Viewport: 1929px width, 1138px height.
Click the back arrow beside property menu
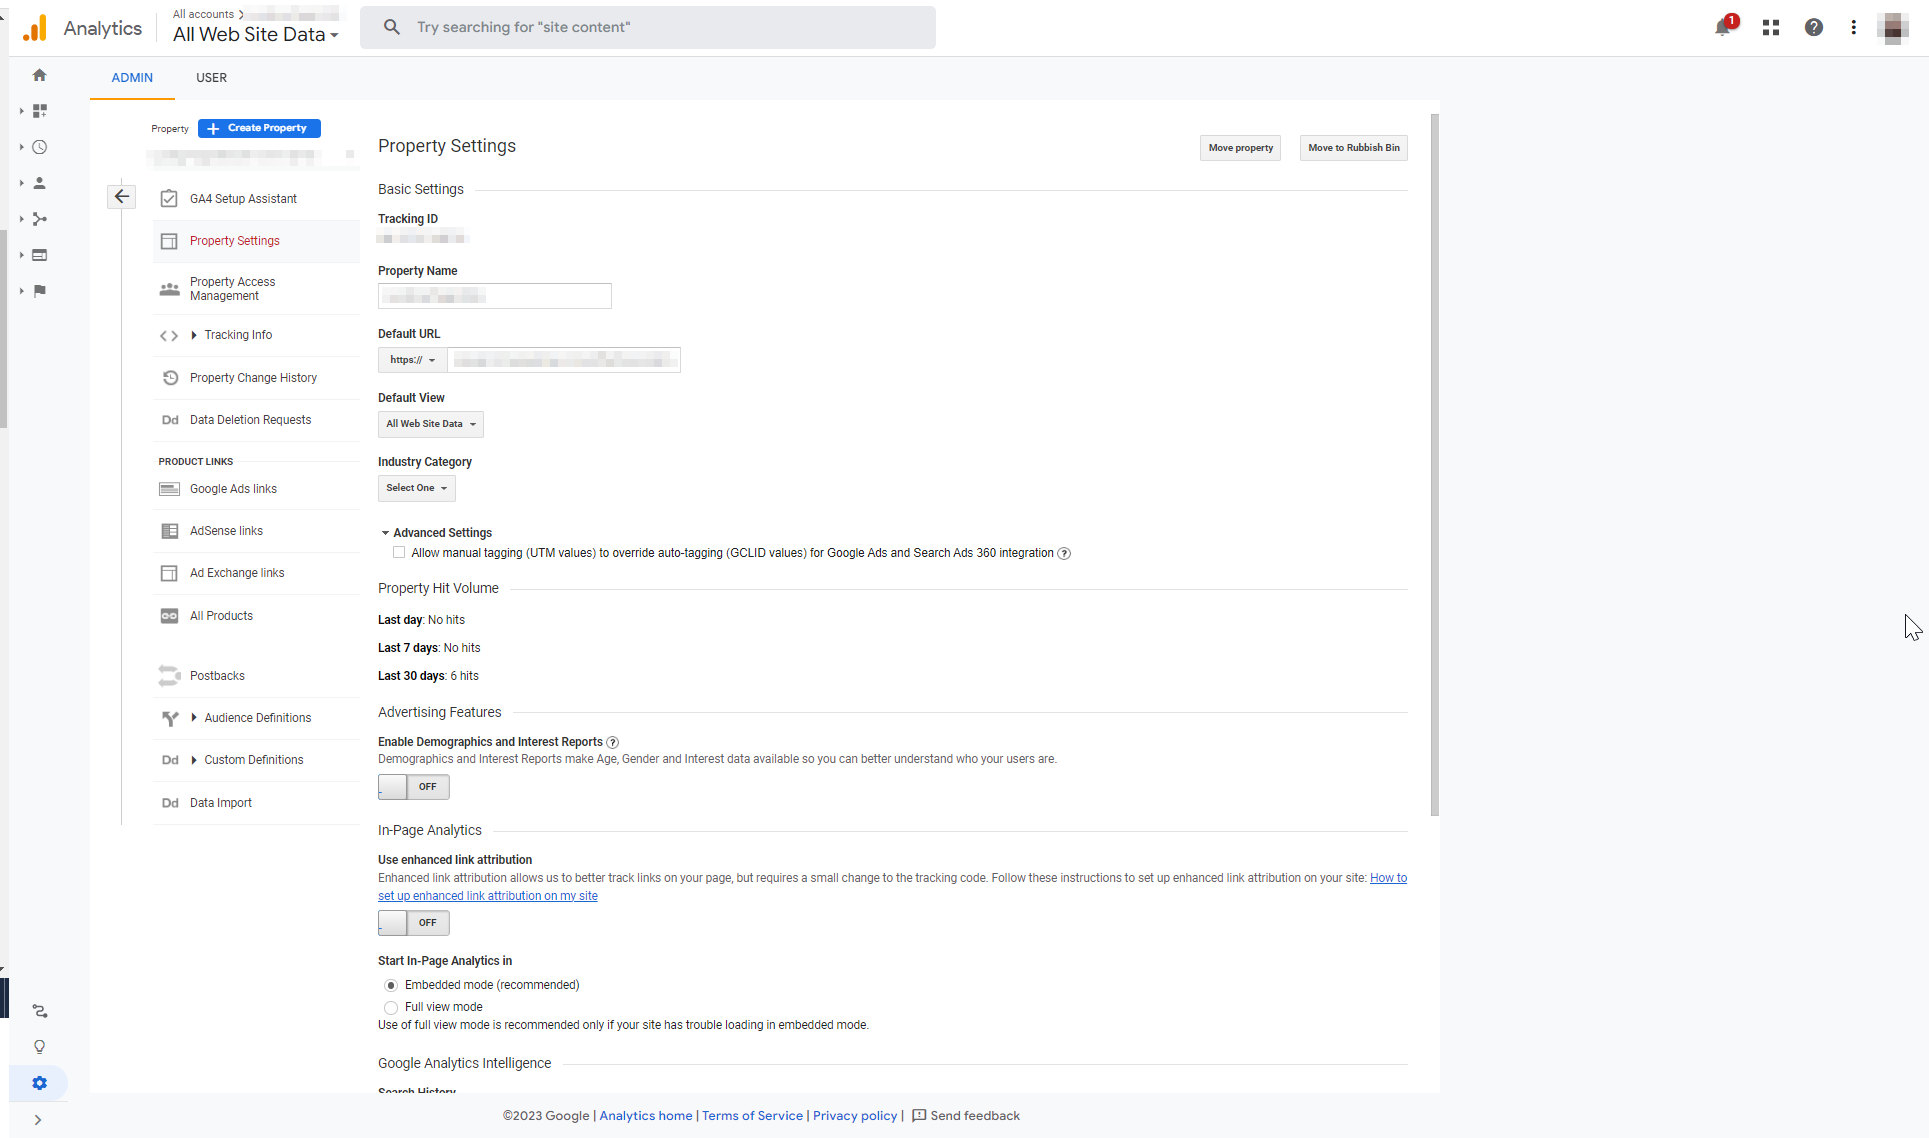tap(122, 197)
